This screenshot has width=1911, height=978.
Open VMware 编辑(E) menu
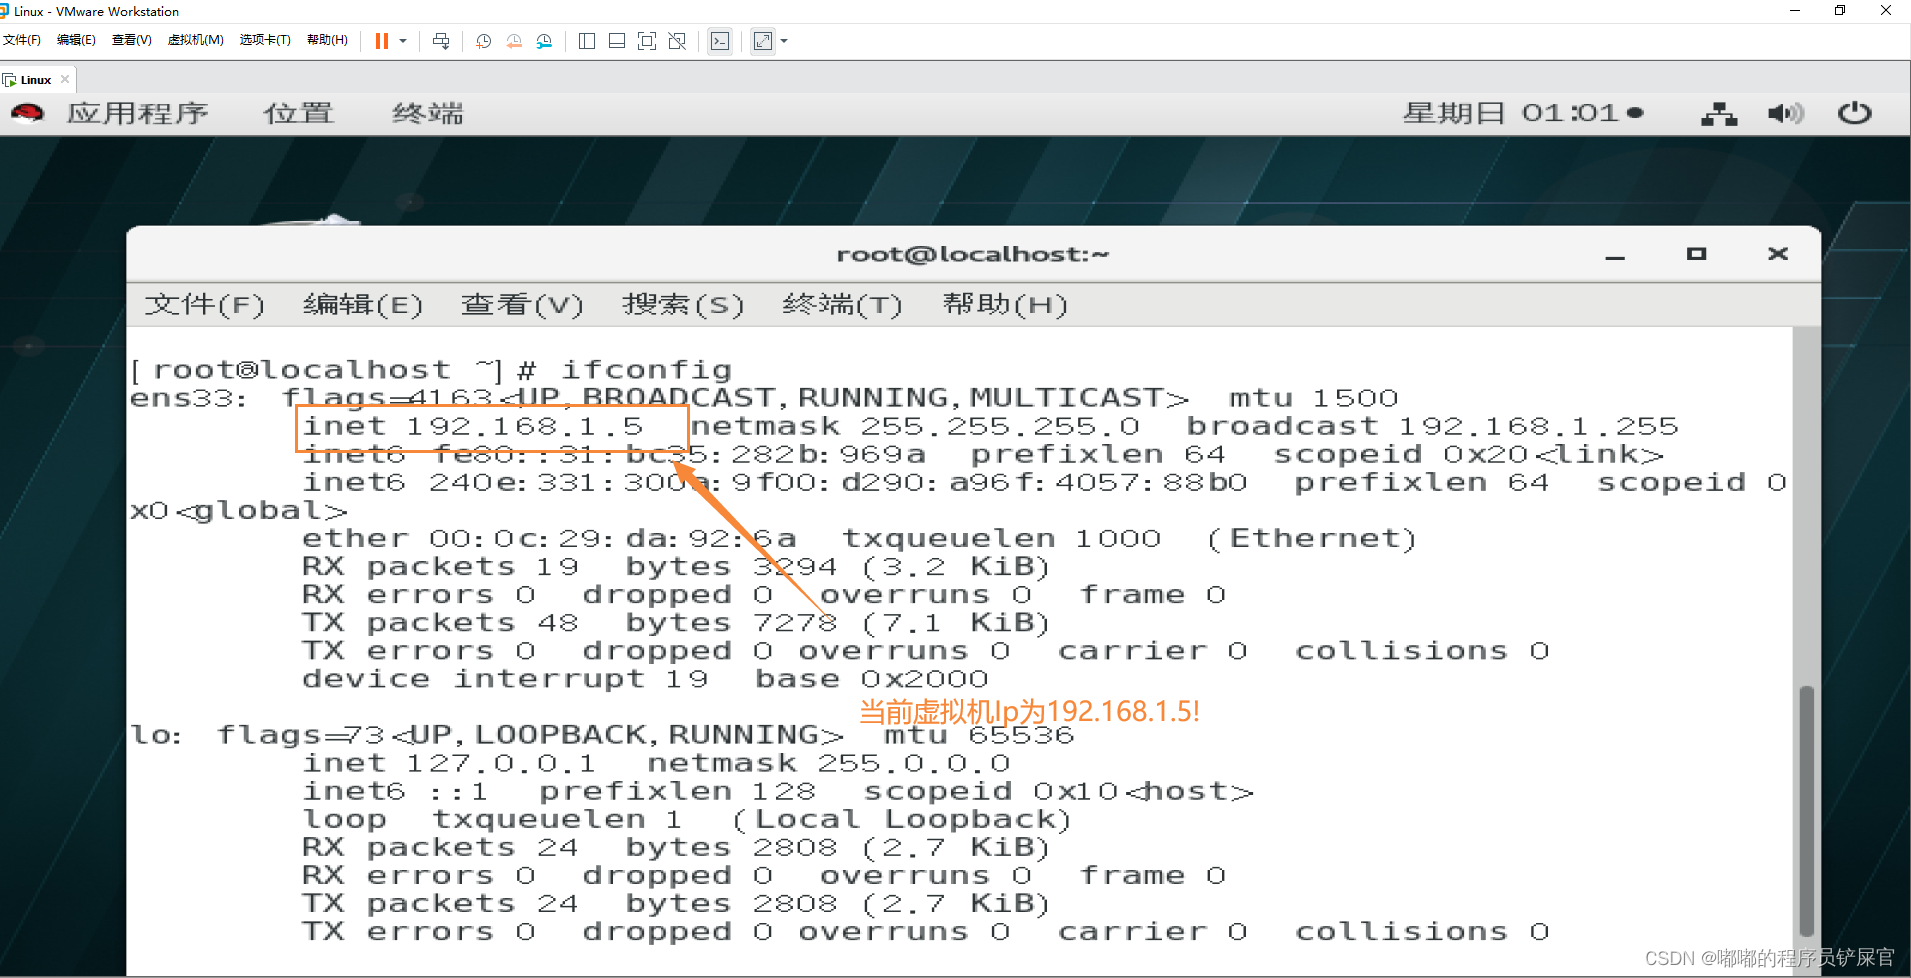click(76, 40)
